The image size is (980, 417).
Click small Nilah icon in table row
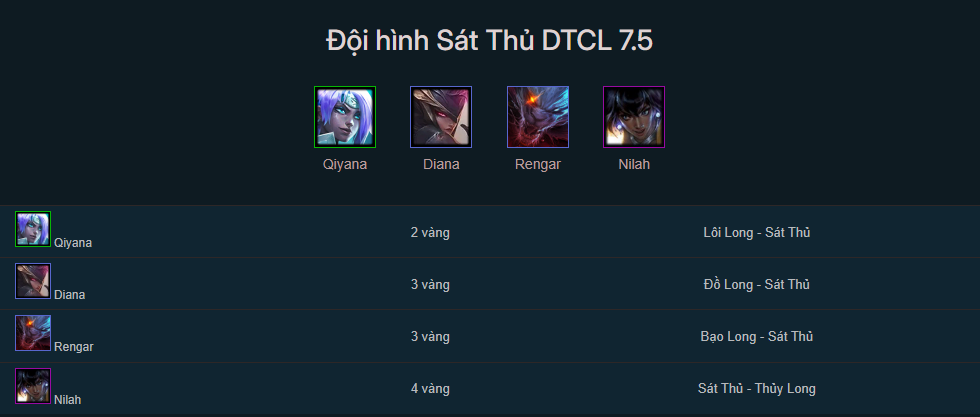[x=33, y=385]
